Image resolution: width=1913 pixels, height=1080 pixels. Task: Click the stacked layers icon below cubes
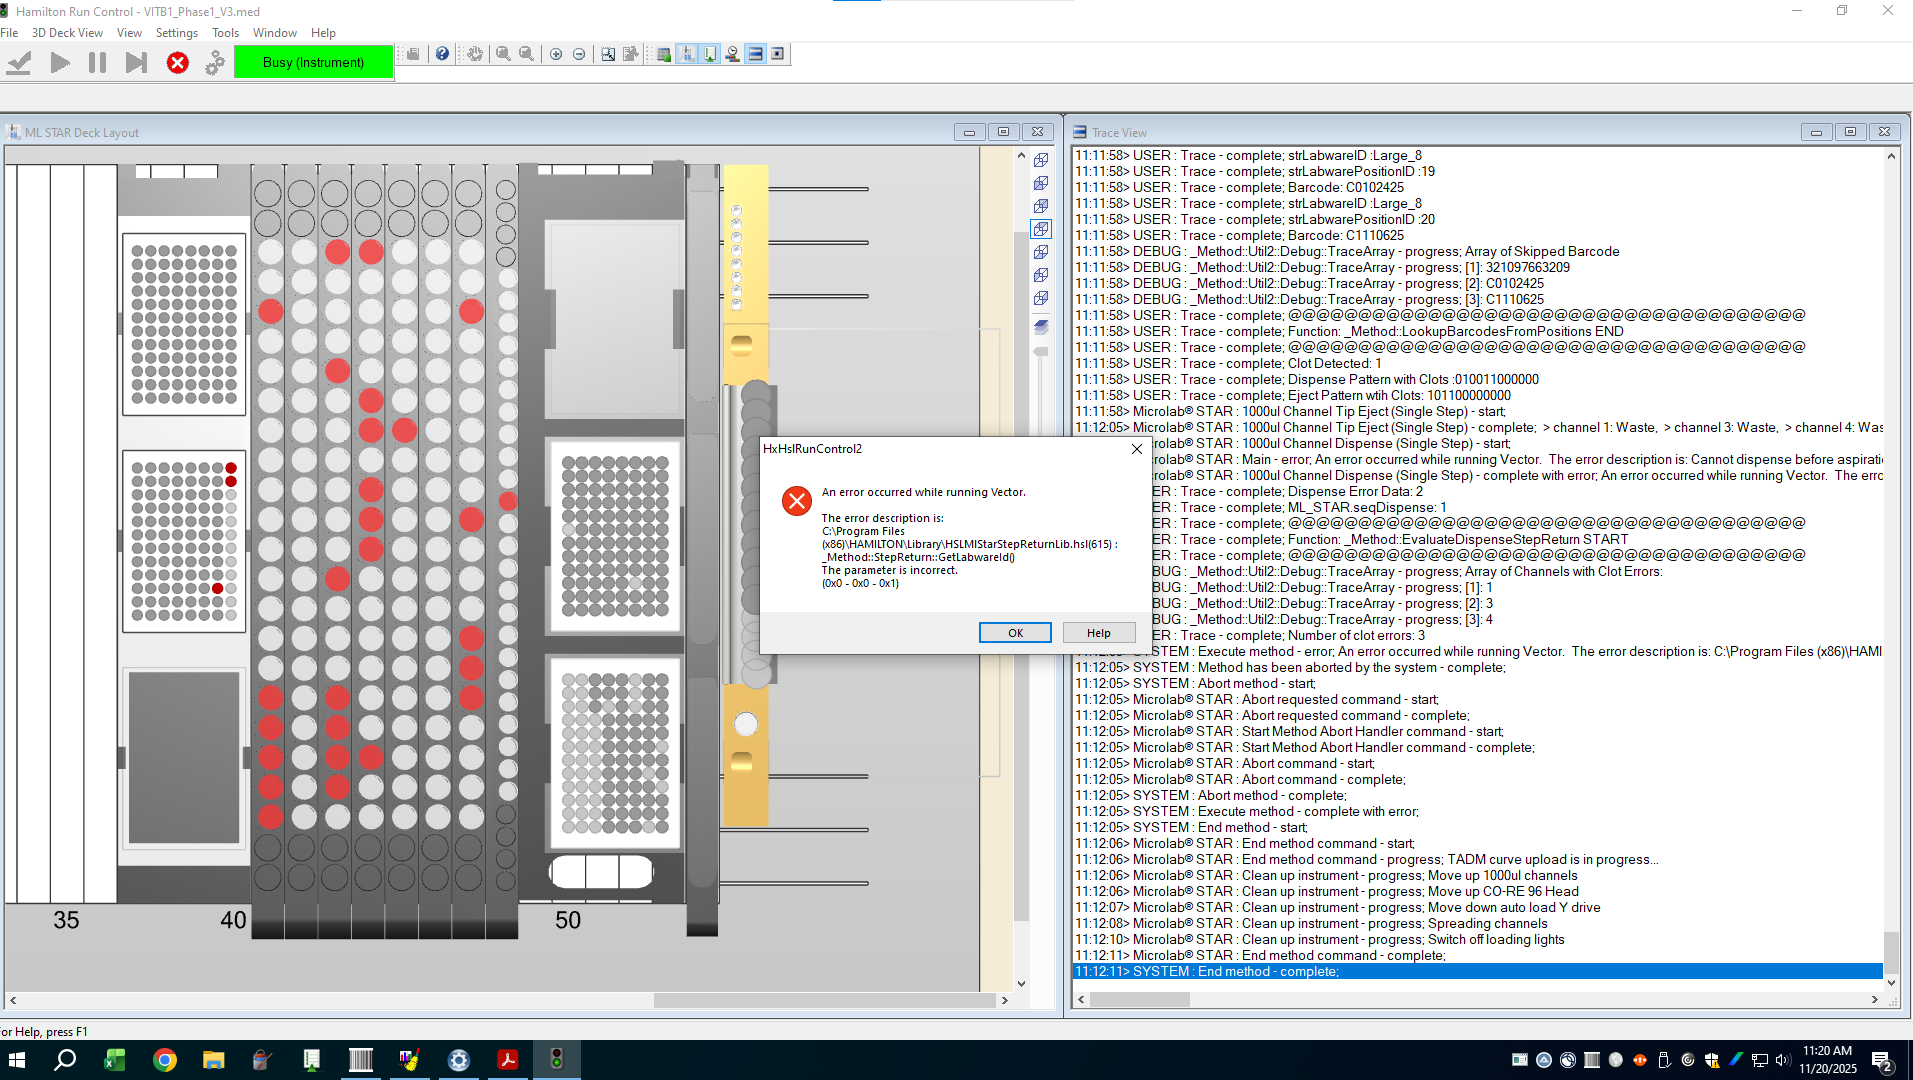click(x=1041, y=326)
